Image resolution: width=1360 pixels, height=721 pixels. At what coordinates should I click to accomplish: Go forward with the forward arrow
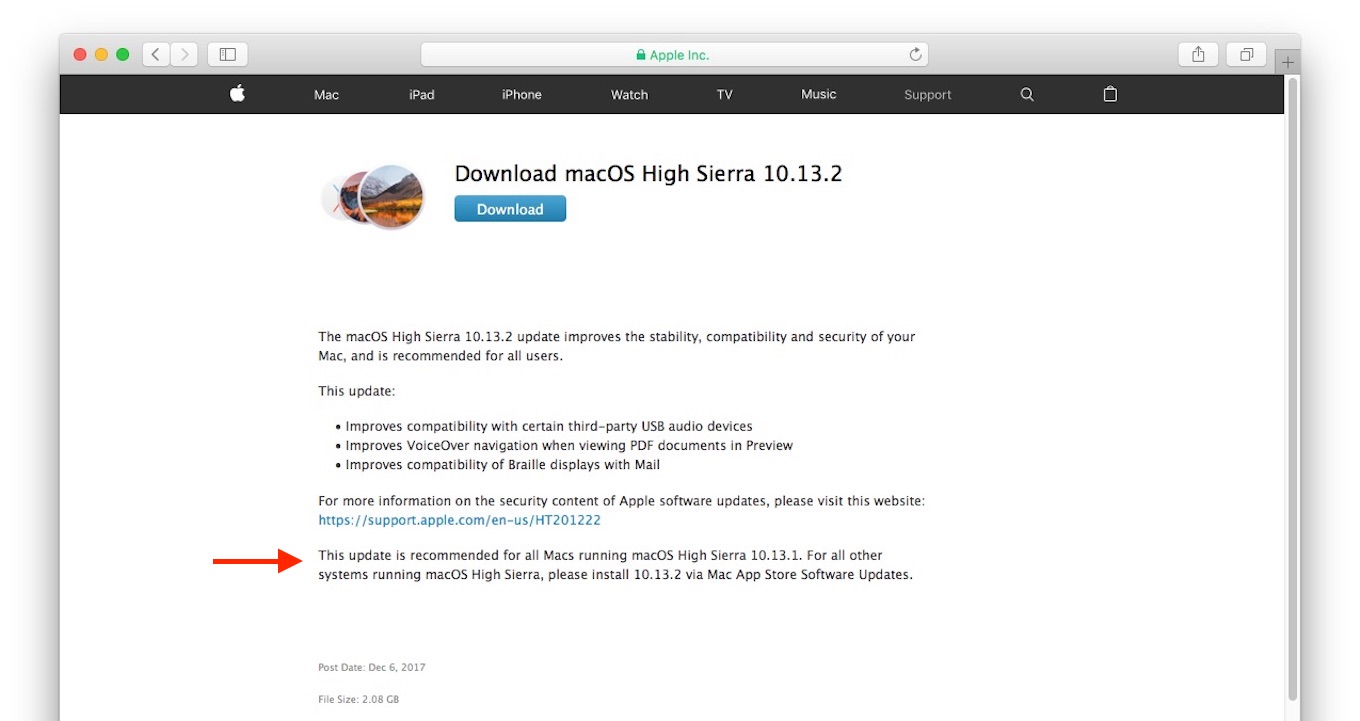(183, 55)
